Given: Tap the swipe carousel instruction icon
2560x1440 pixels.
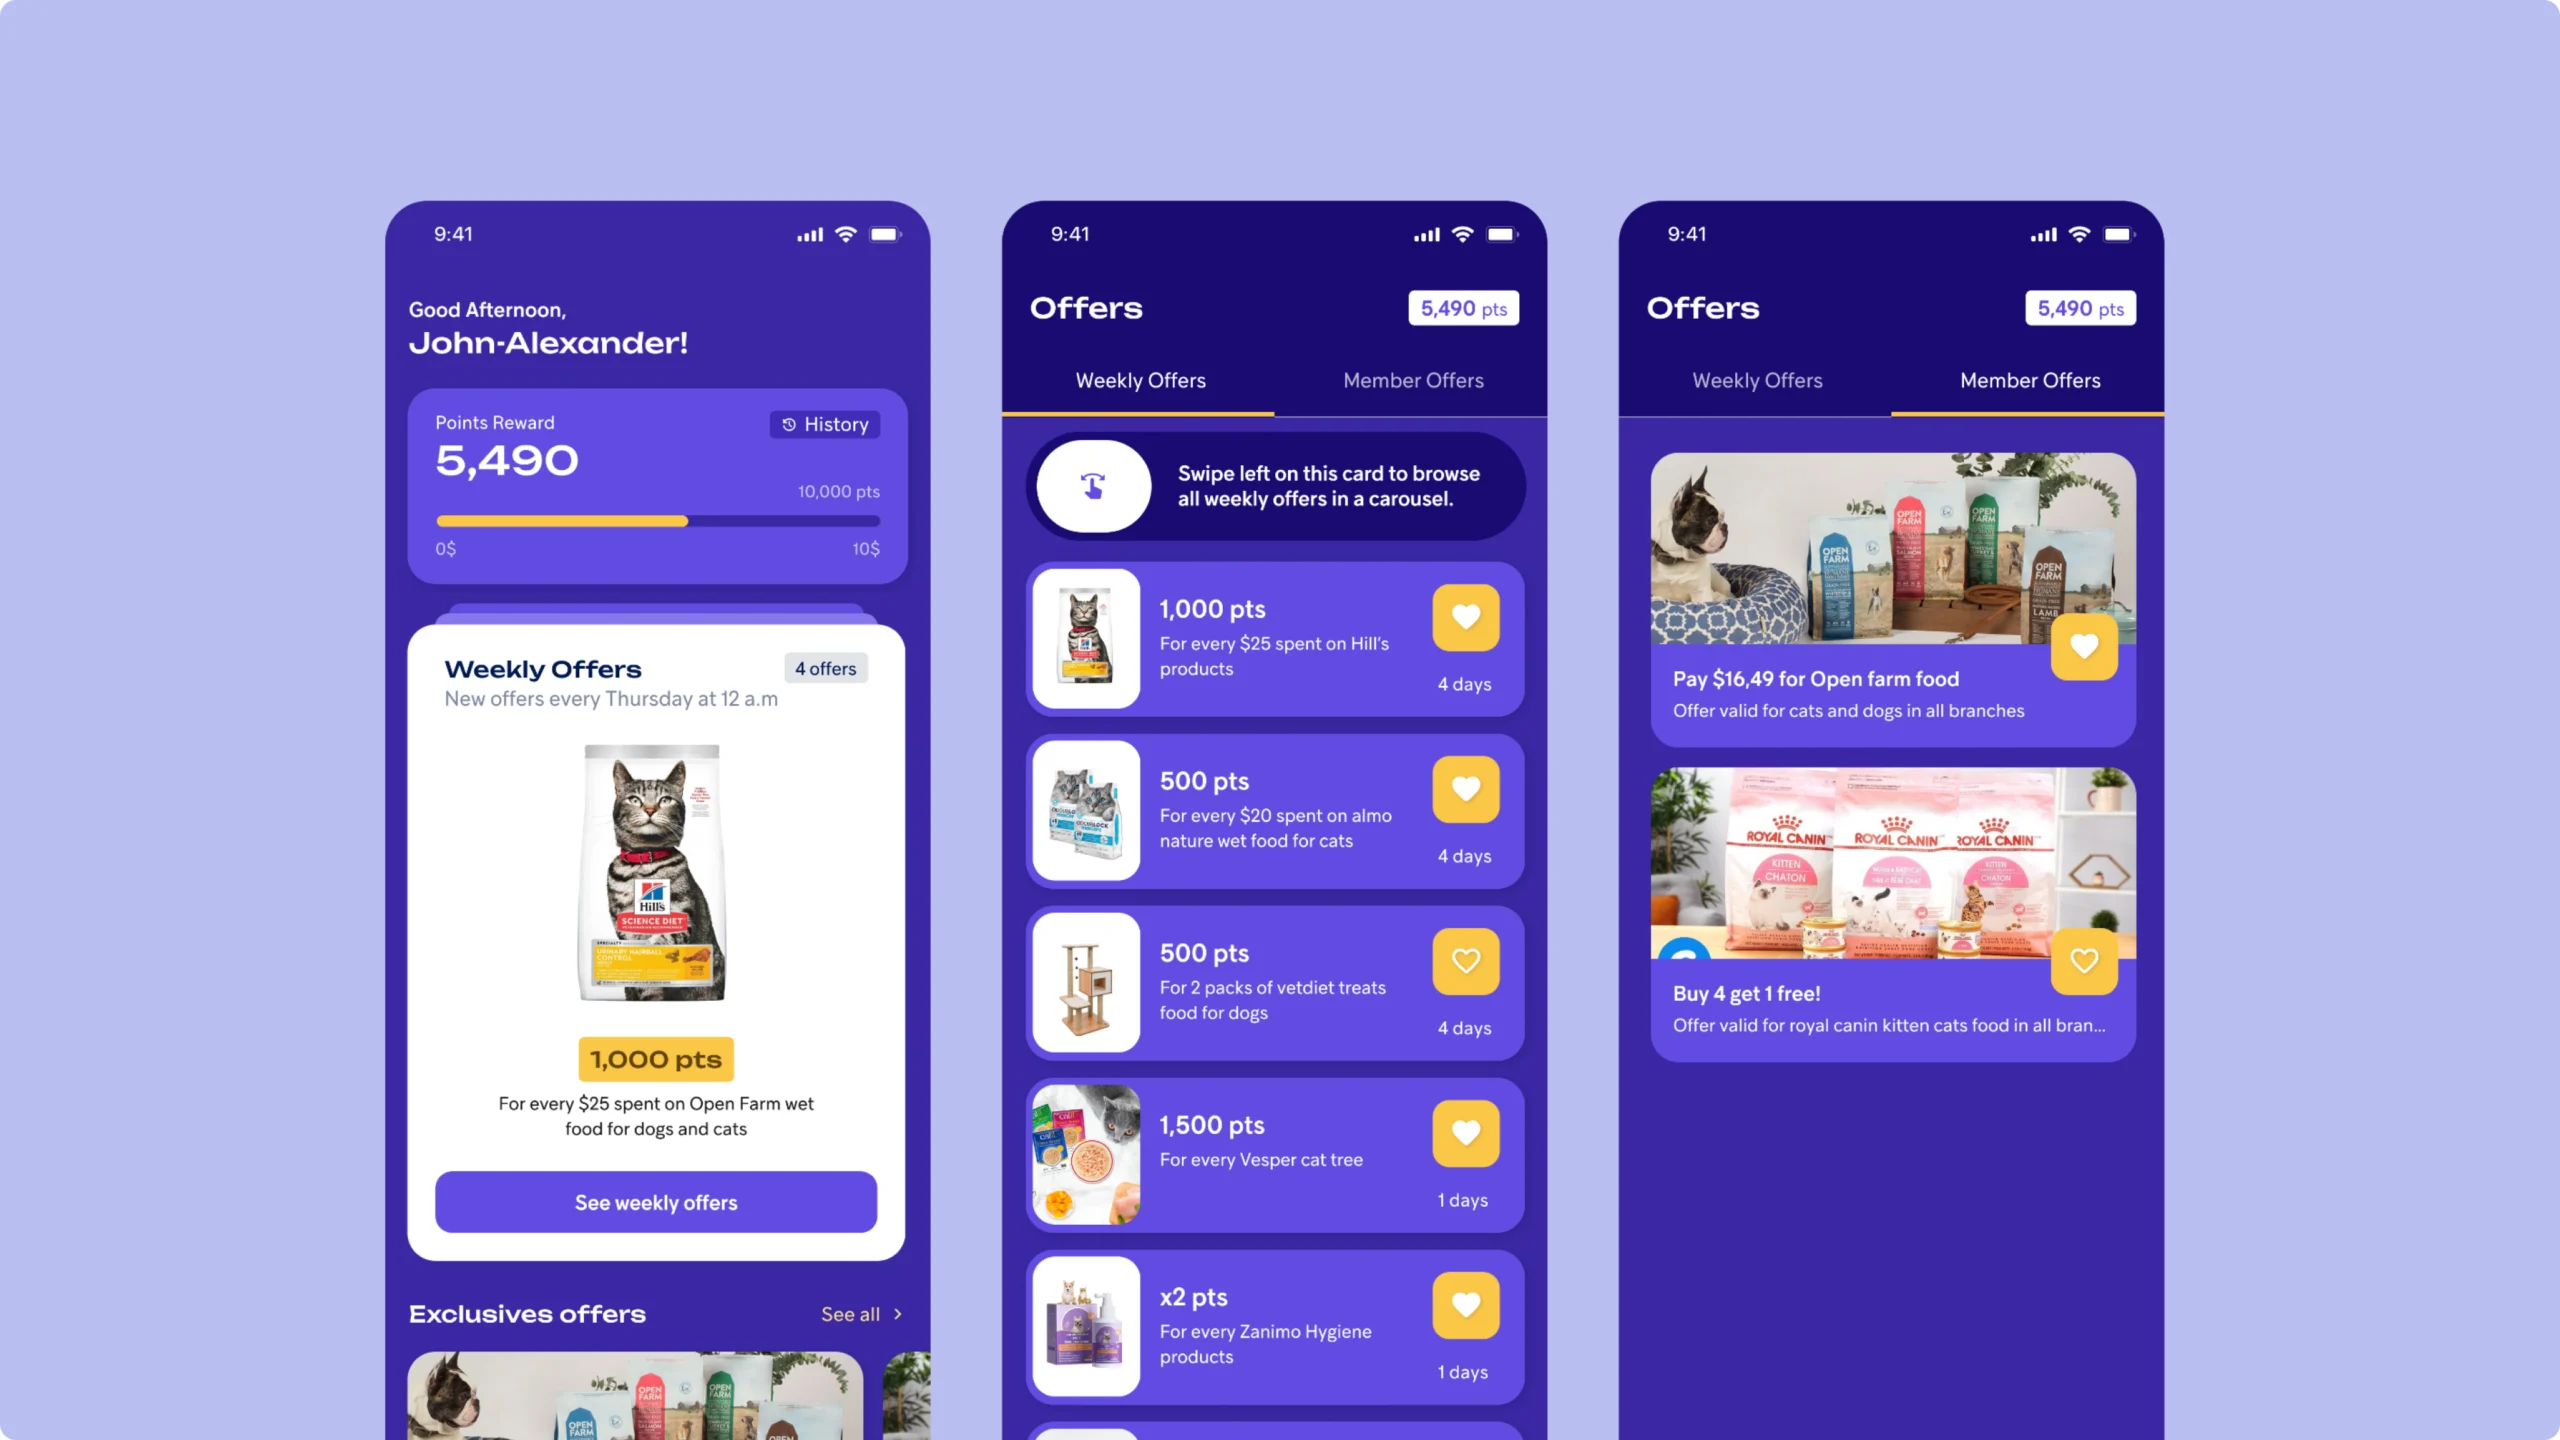Looking at the screenshot, I should click(1092, 485).
